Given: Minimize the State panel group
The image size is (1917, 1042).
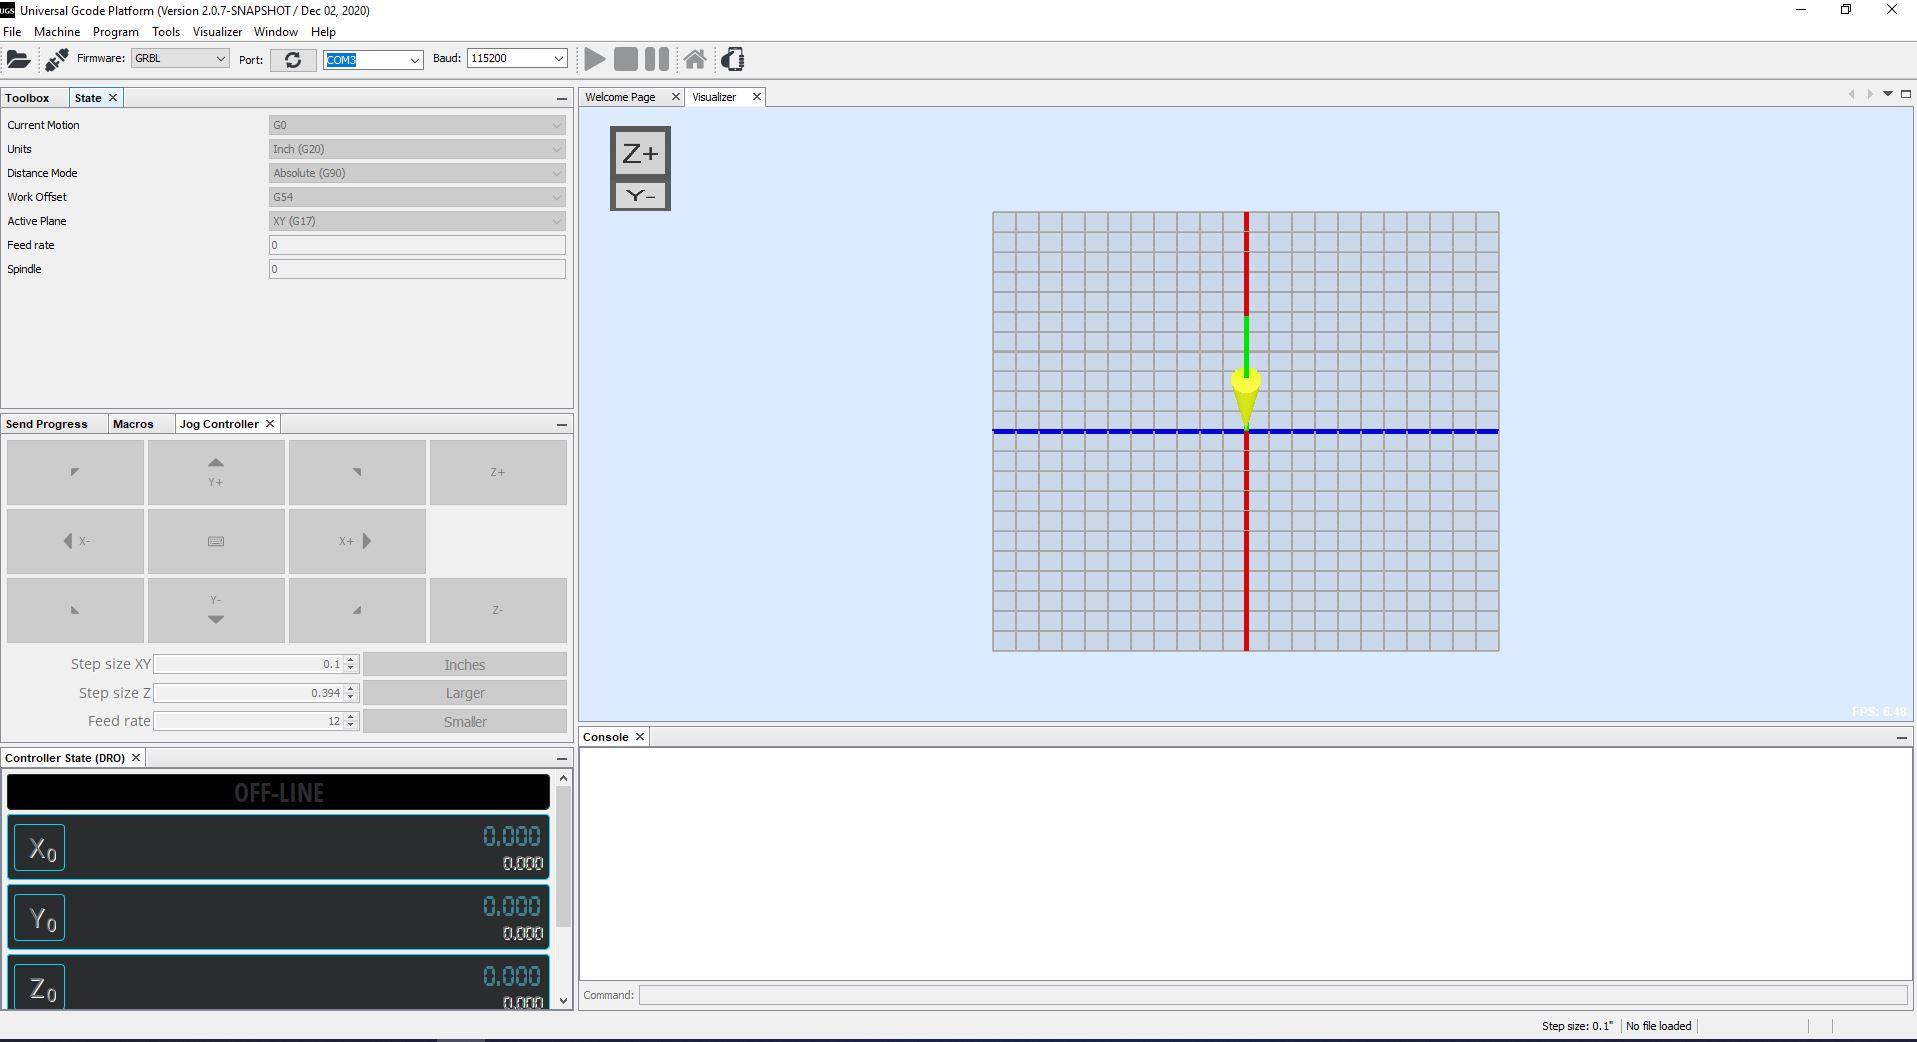Looking at the screenshot, I should (x=561, y=98).
